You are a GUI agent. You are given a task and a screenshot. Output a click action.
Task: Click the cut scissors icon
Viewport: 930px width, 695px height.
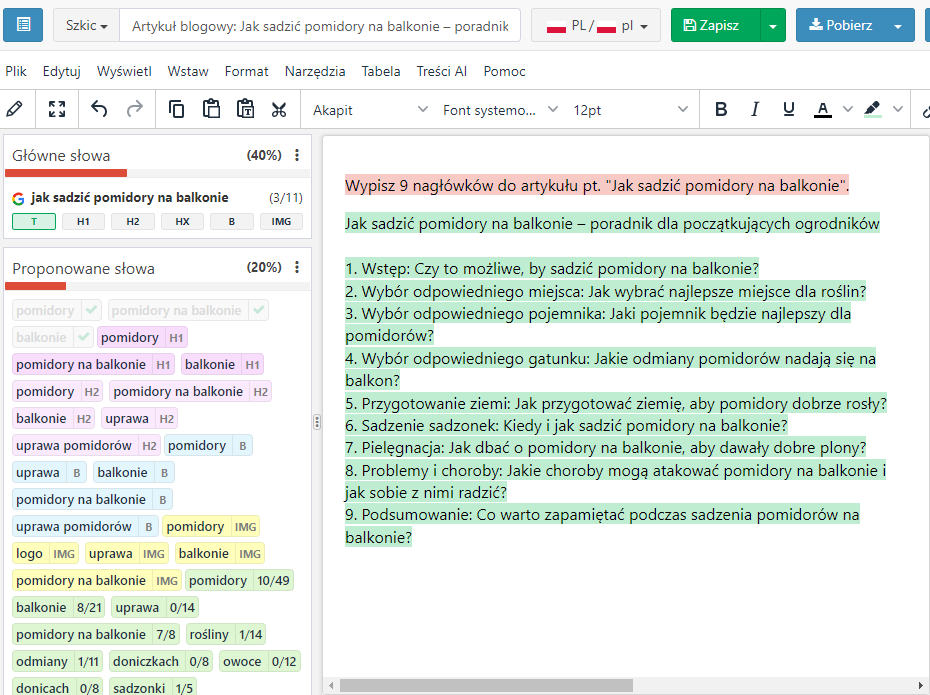click(x=279, y=109)
